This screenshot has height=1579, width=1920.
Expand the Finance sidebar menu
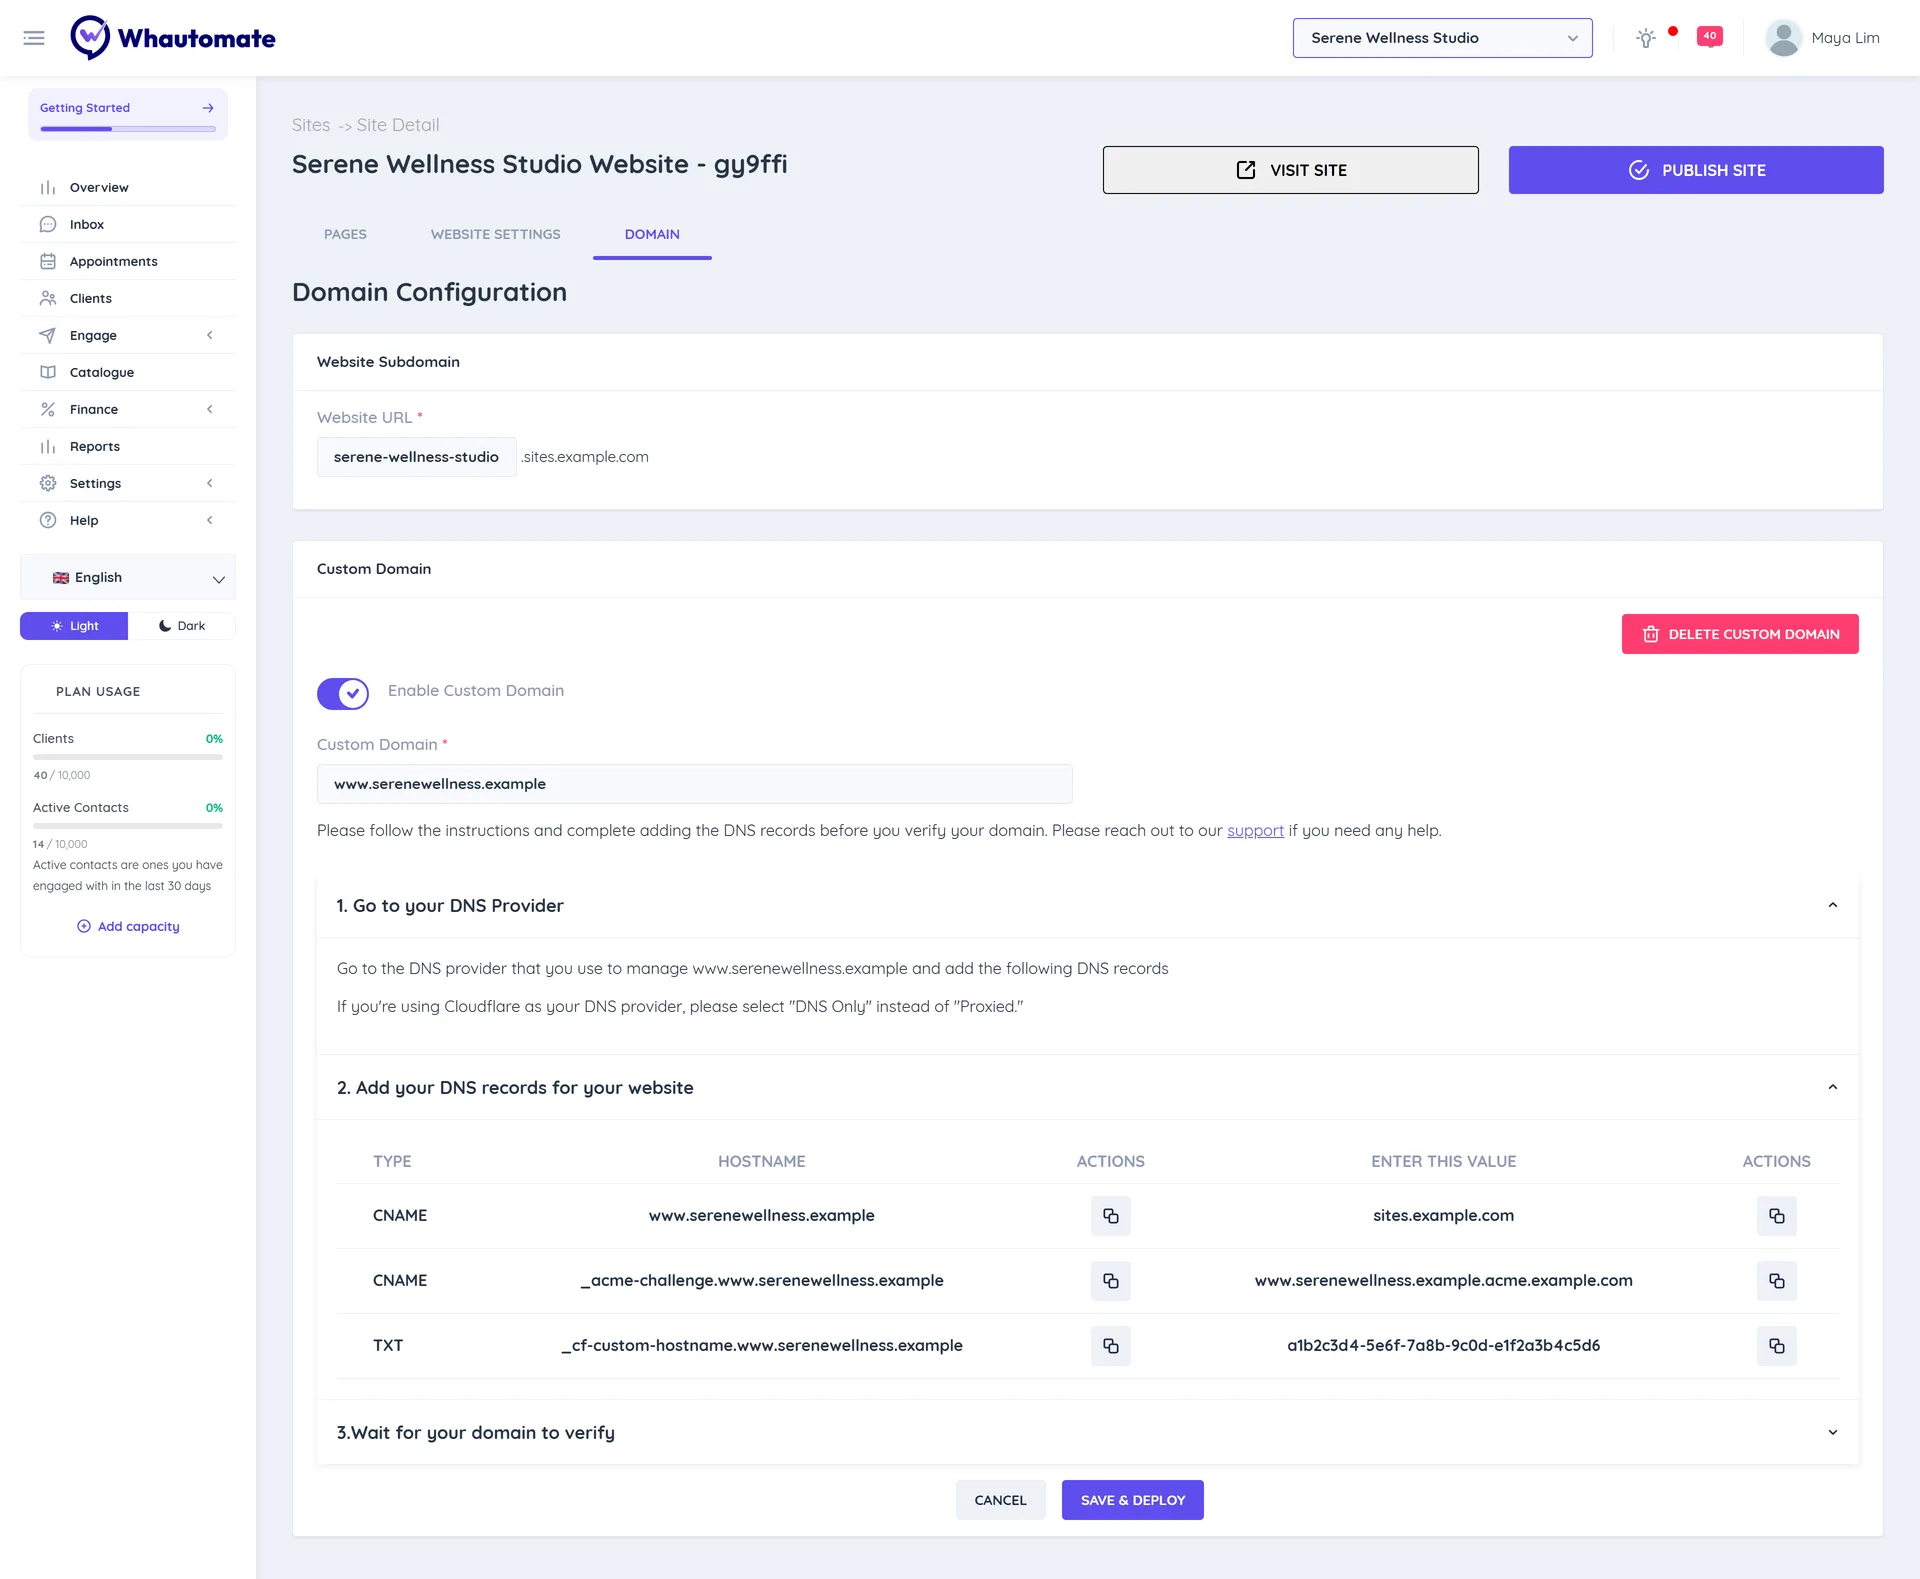[x=128, y=409]
